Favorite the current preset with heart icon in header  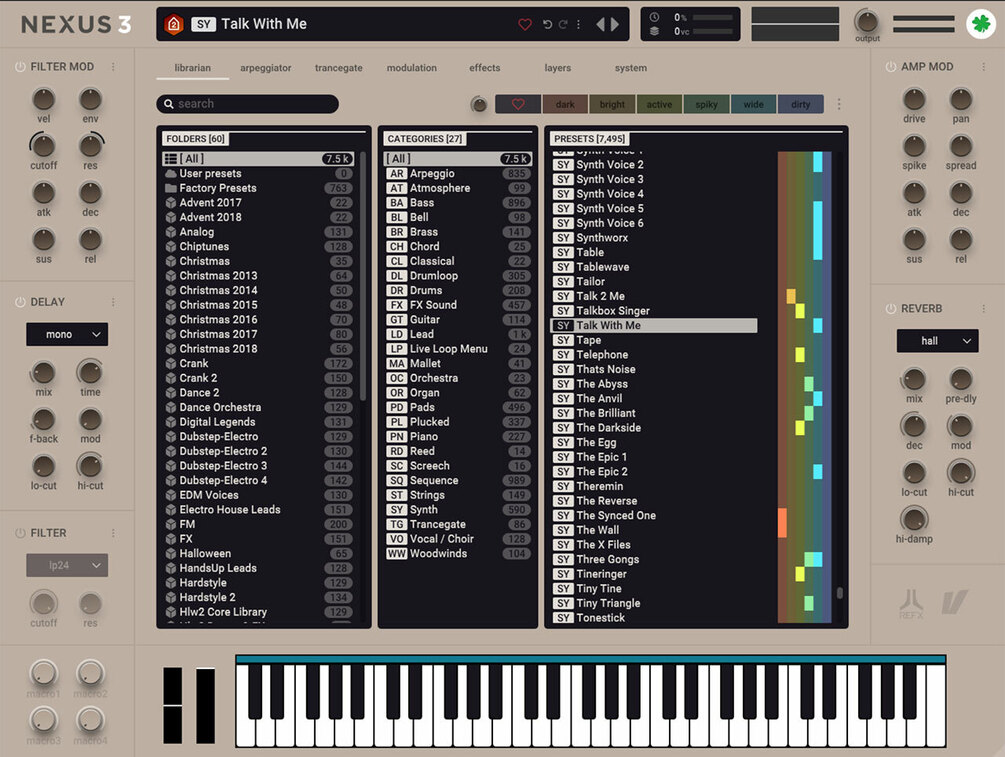[525, 24]
